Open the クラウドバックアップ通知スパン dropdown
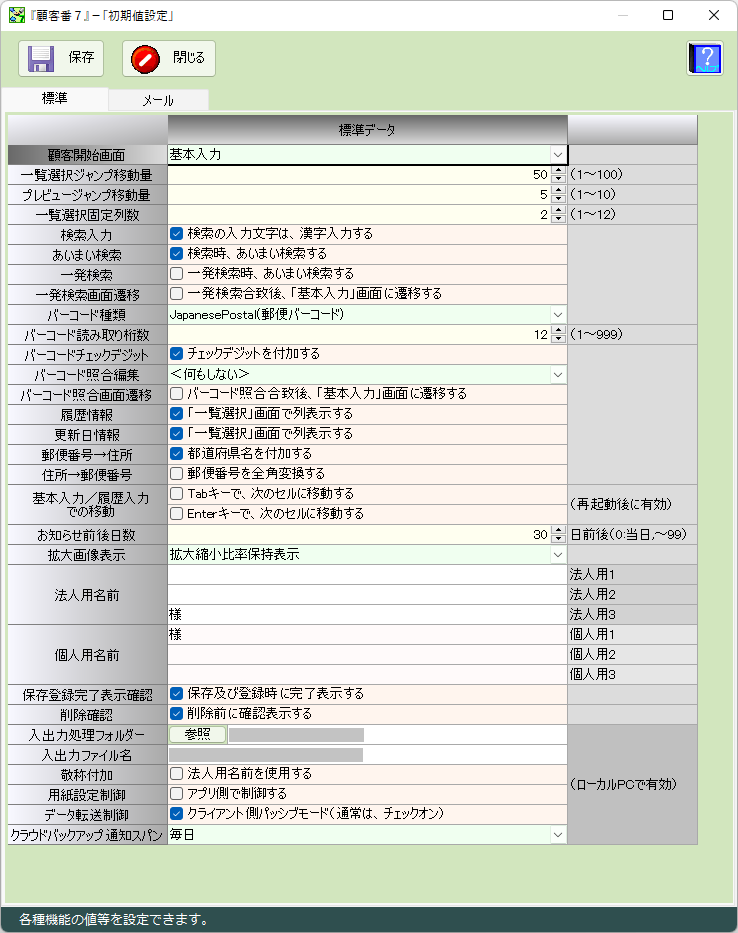The image size is (738, 933). point(557,834)
